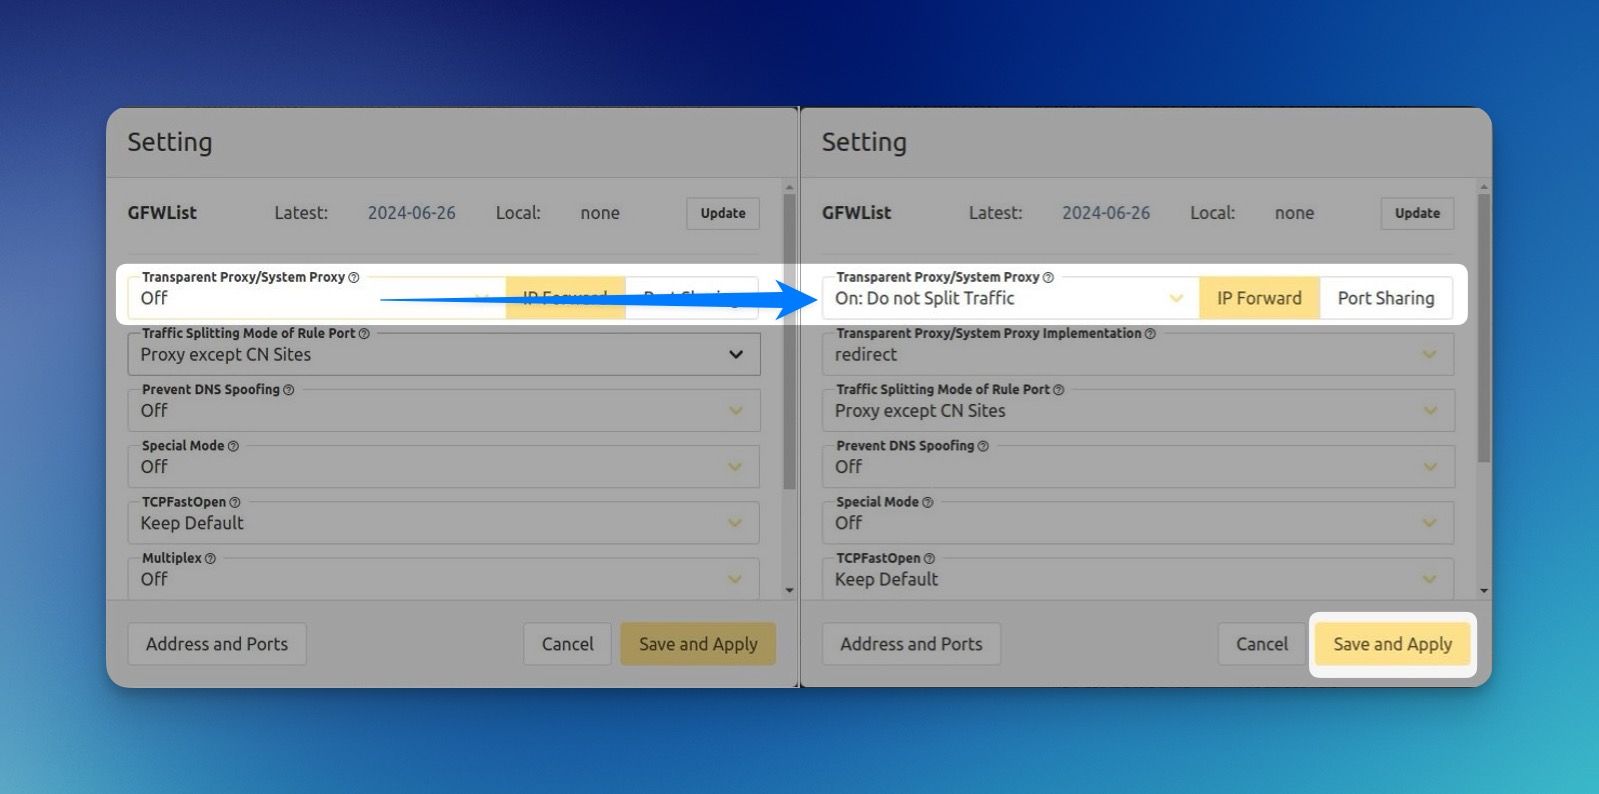Toggle IP Forward in the right Setting panel
Screen dimensions: 1599x794
(1259, 298)
